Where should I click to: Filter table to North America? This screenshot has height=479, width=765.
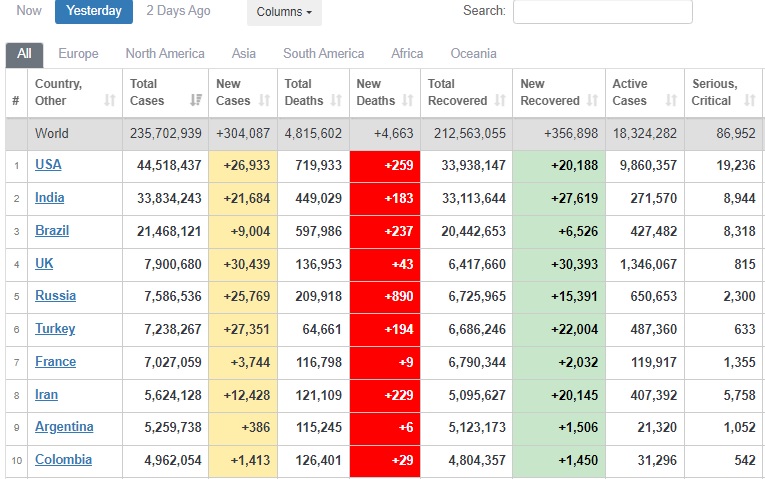pyautogui.click(x=165, y=54)
